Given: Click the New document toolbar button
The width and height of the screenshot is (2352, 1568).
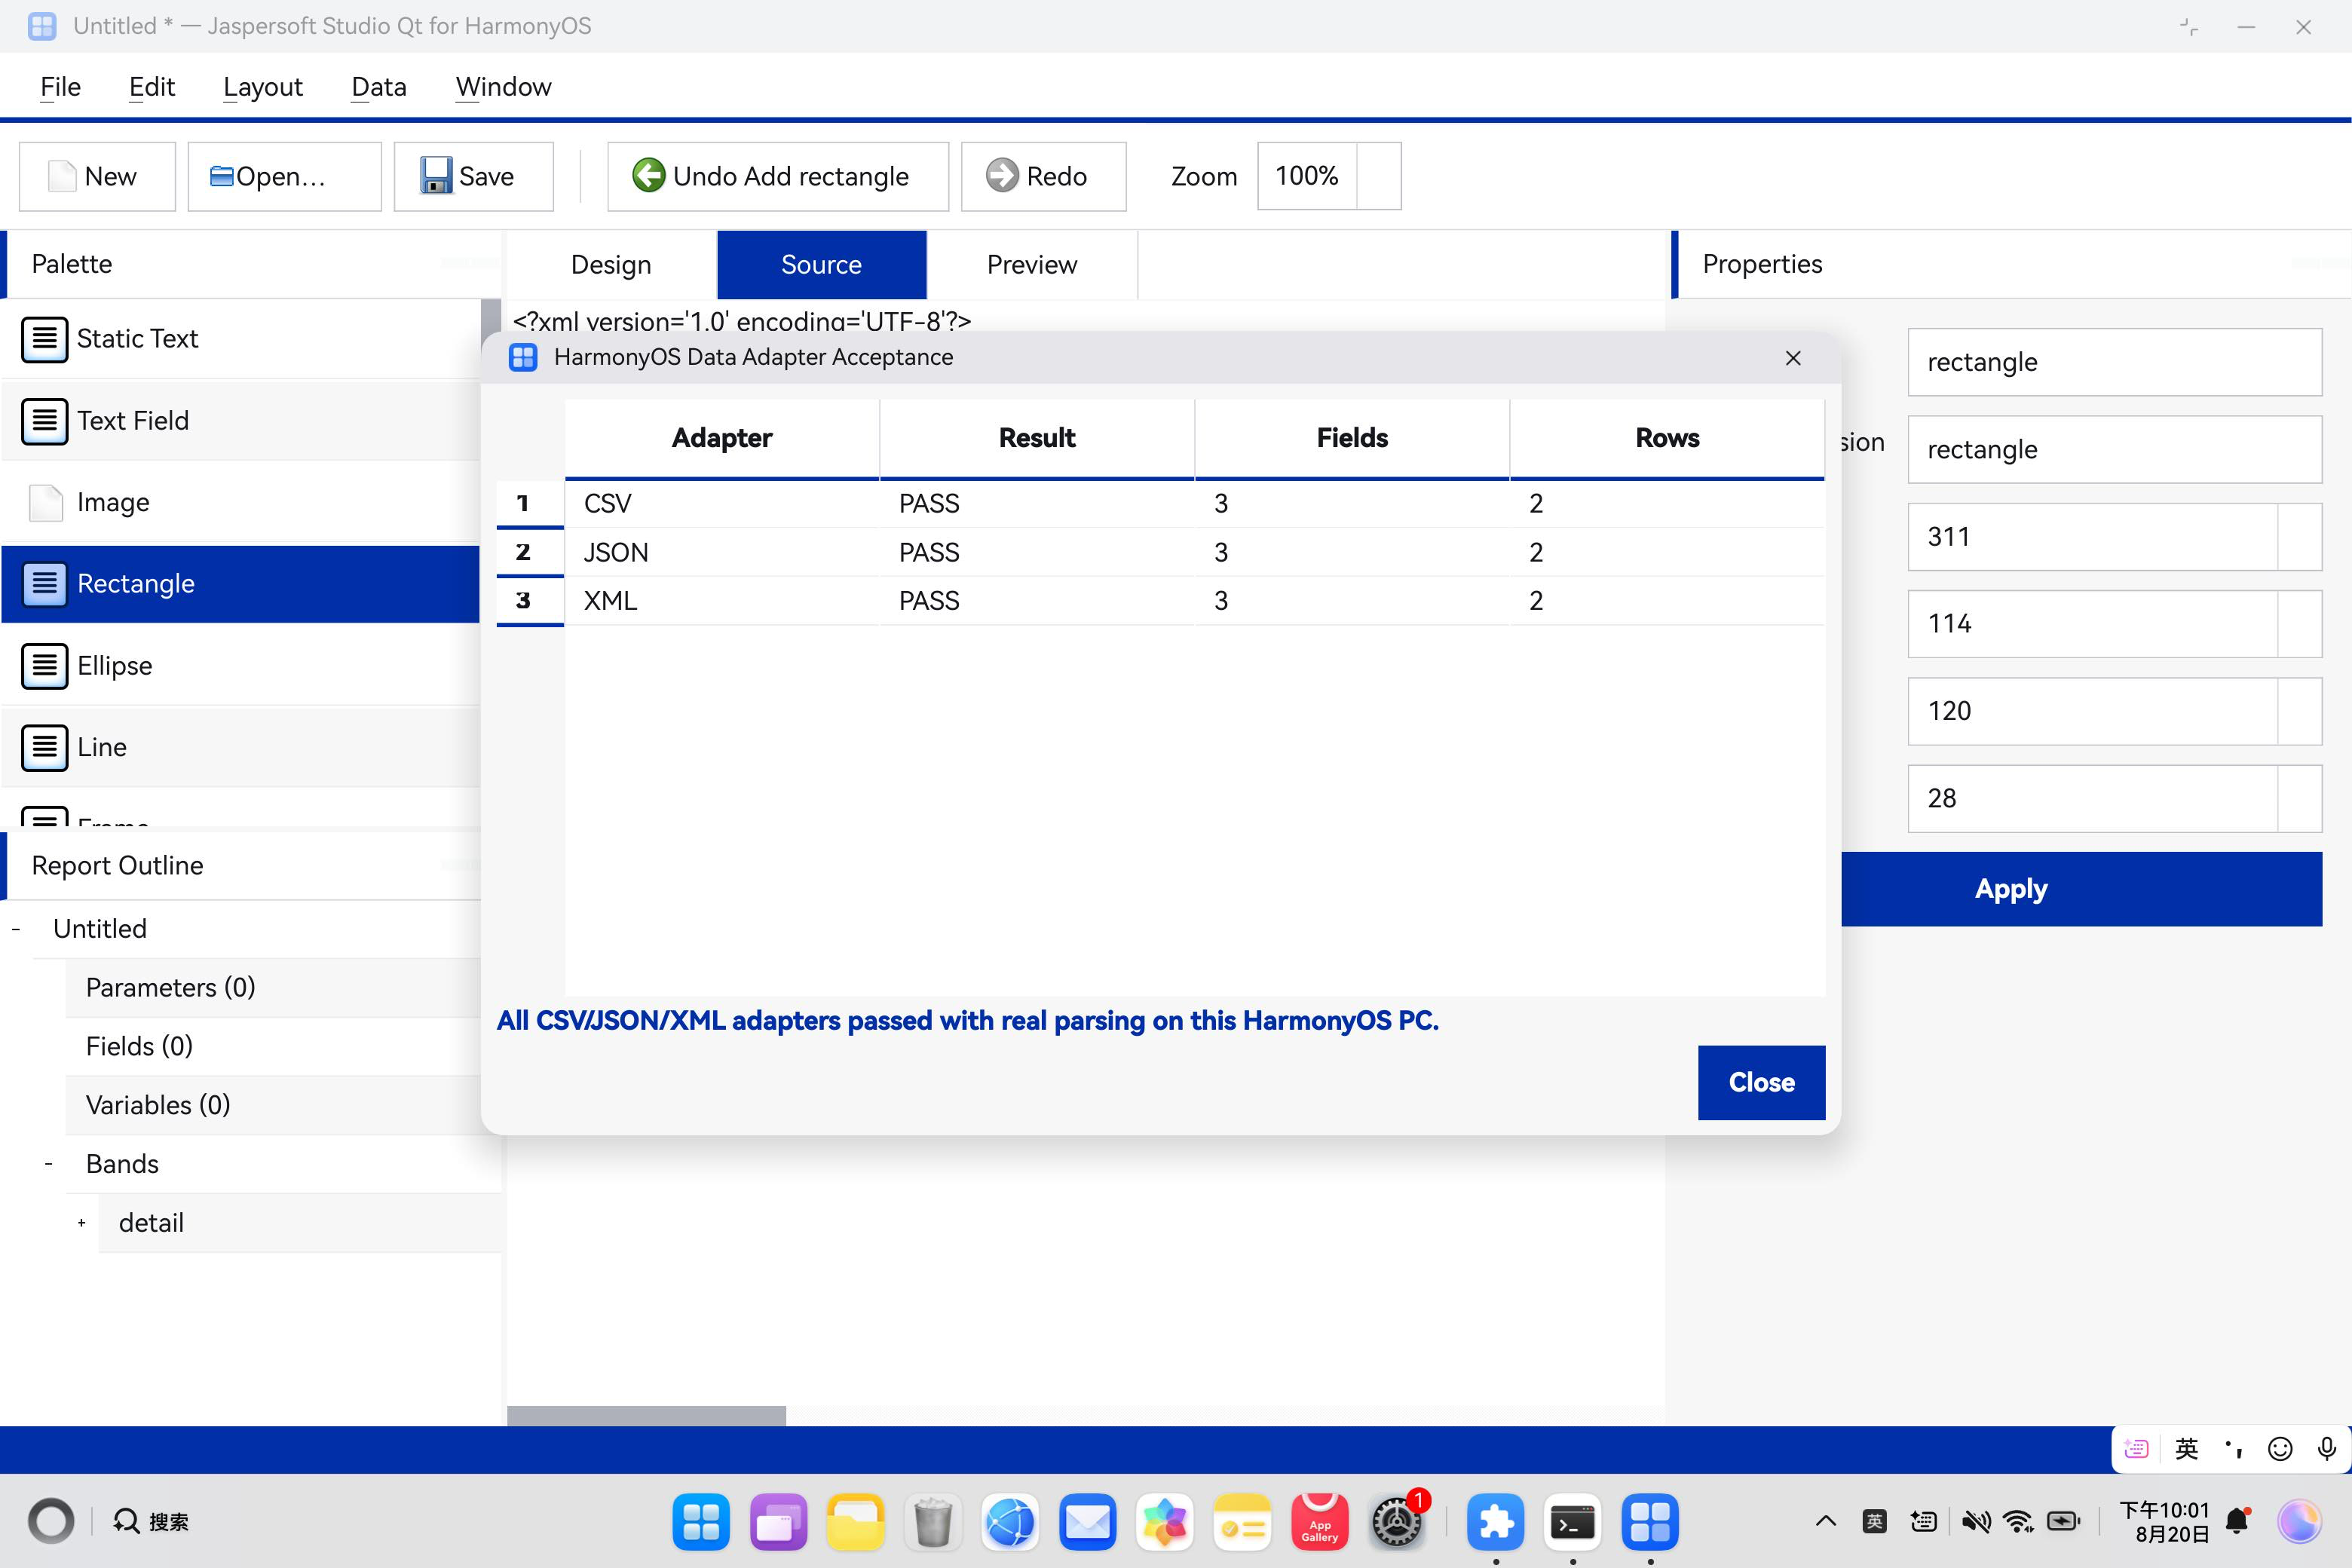Looking at the screenshot, I should tap(97, 176).
